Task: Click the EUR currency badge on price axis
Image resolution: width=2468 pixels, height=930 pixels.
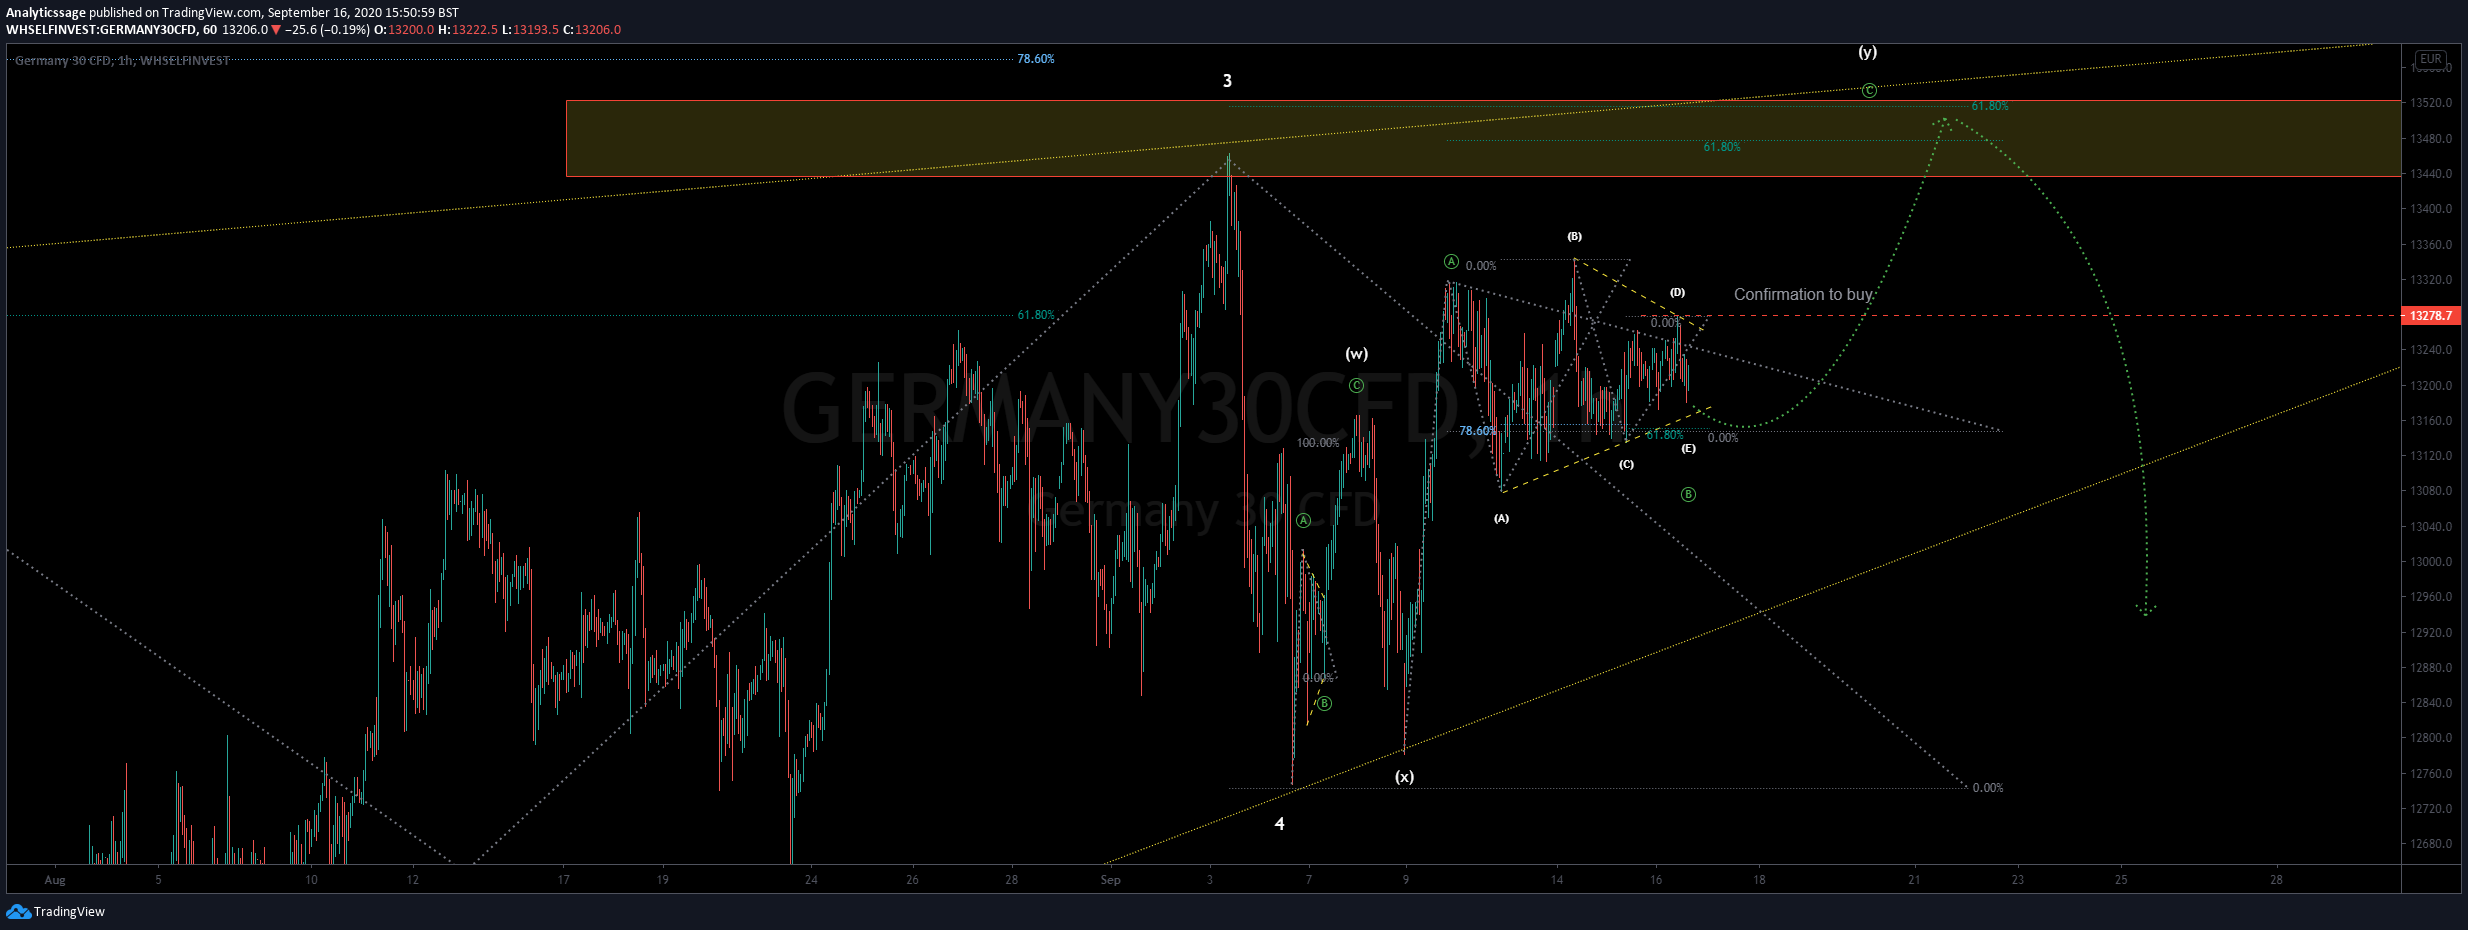Action: coord(2430,59)
